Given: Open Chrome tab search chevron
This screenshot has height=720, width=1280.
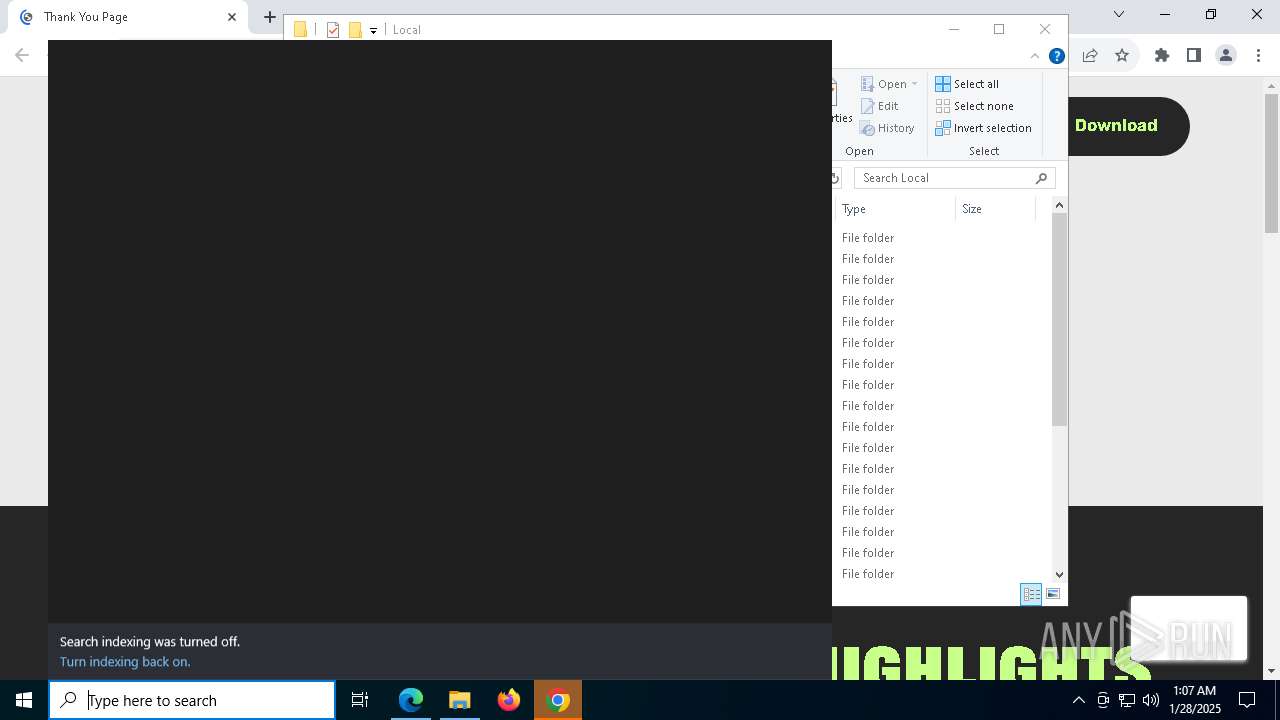Looking at the screenshot, I should point(1119,14).
